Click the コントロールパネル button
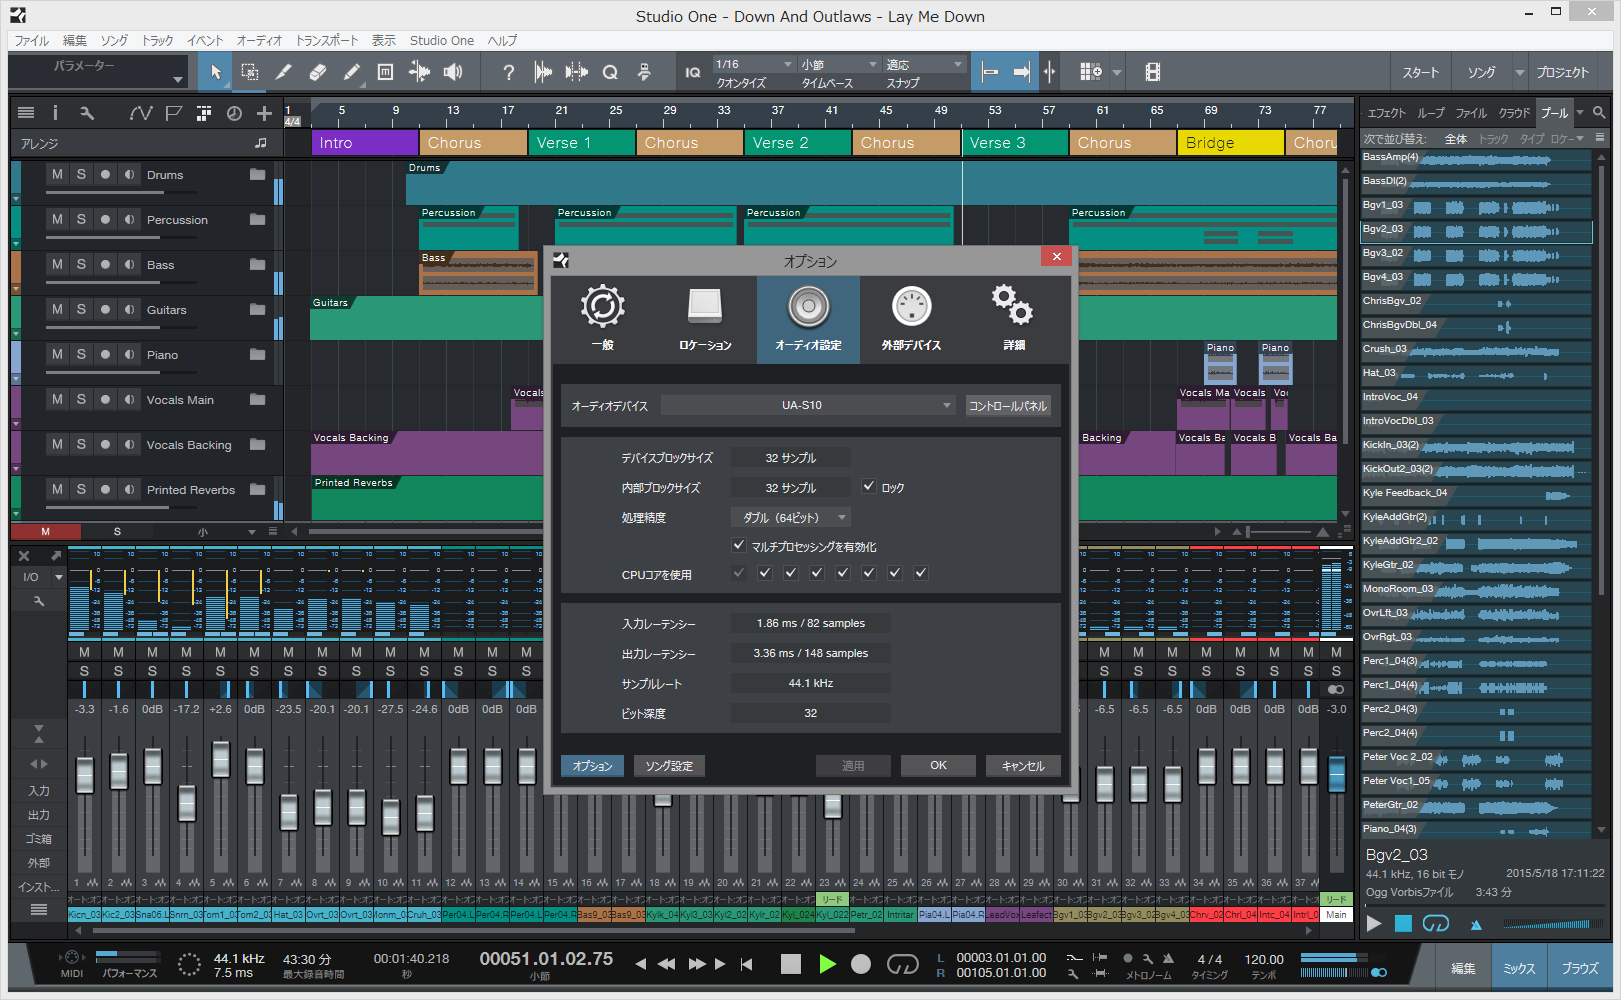Screen dimensions: 1621x1000 click(x=1008, y=405)
